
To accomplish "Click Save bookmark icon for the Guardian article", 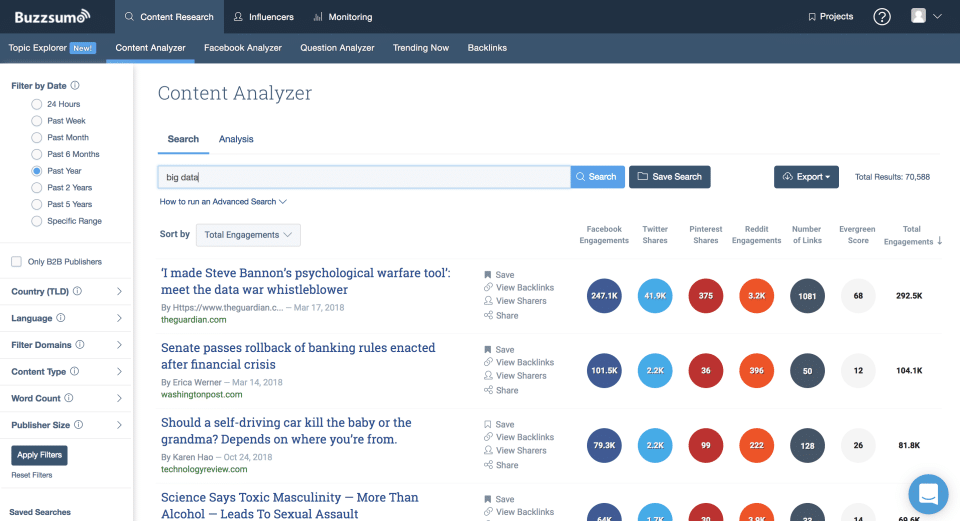I will 488,275.
